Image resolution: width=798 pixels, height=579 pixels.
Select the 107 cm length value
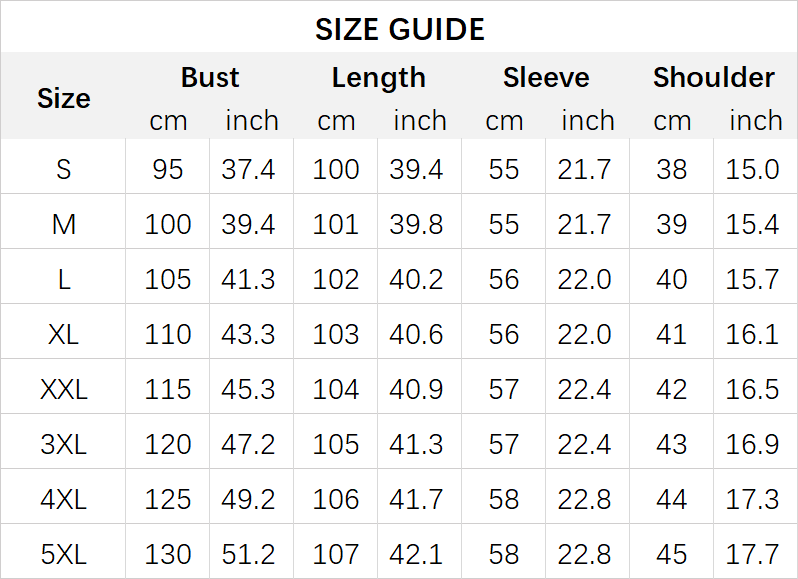pyautogui.click(x=336, y=554)
